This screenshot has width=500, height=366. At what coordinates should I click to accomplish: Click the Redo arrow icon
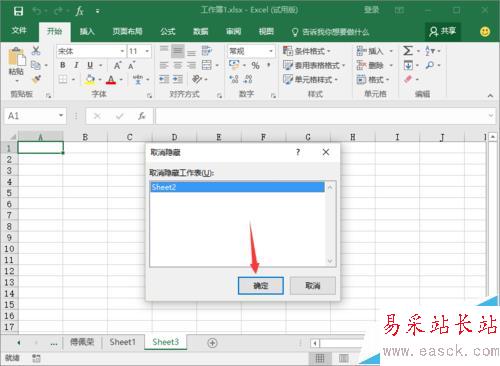tap(58, 11)
